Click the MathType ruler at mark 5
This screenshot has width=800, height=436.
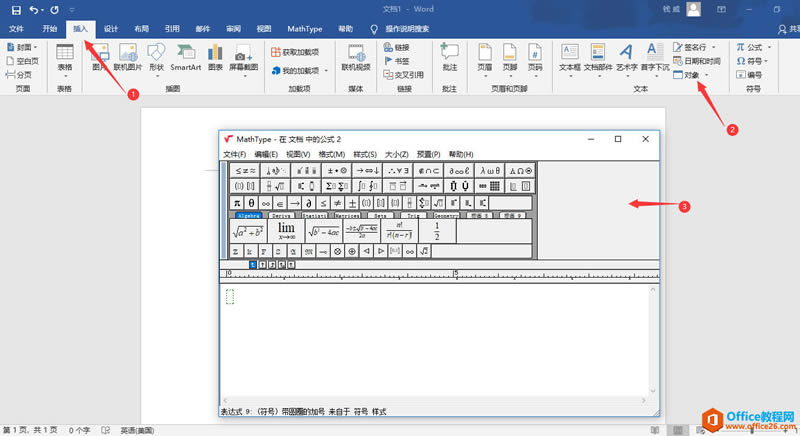coord(456,274)
